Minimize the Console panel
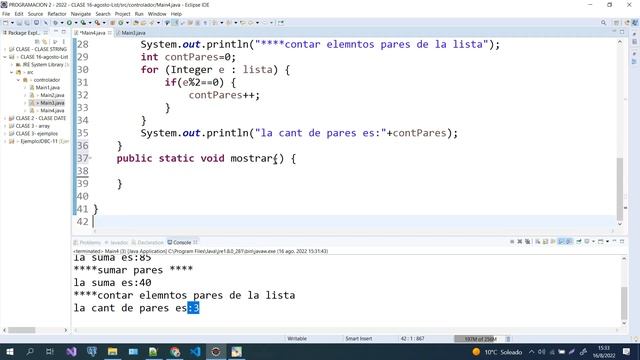 click(614, 242)
